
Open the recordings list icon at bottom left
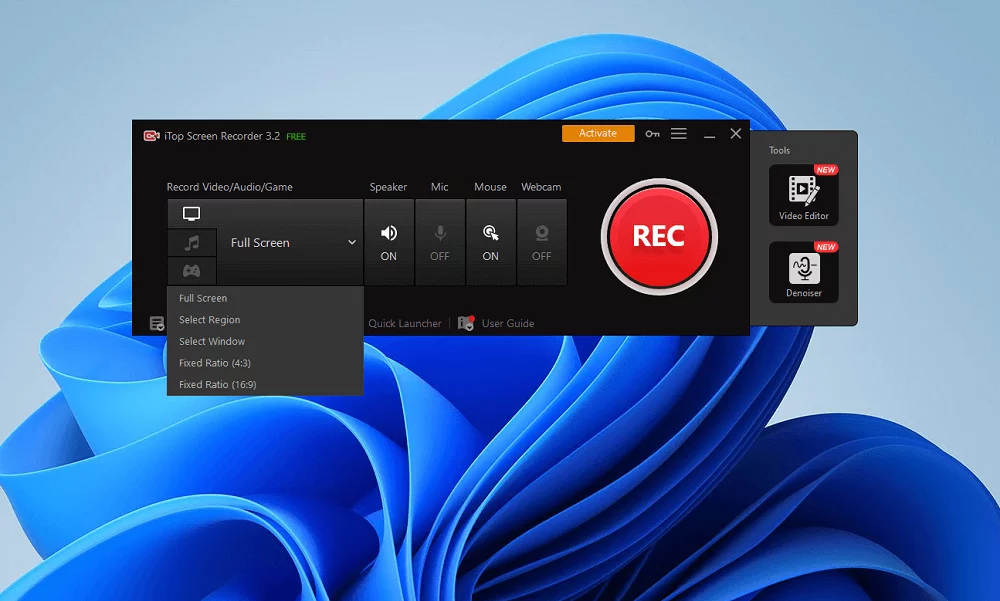tap(157, 323)
